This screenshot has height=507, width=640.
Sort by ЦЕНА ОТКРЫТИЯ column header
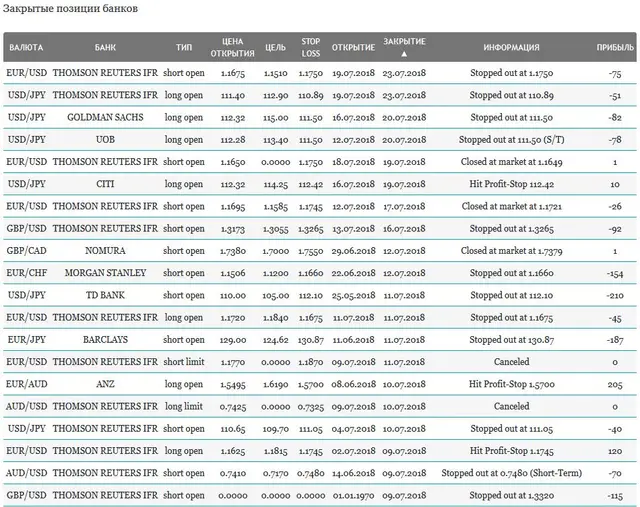click(x=233, y=47)
